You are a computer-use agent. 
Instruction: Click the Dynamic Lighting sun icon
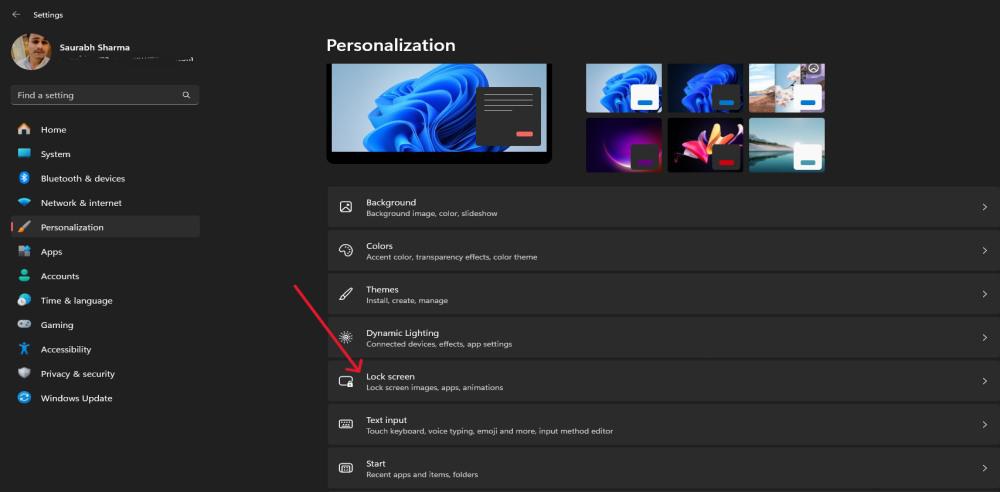pos(346,338)
